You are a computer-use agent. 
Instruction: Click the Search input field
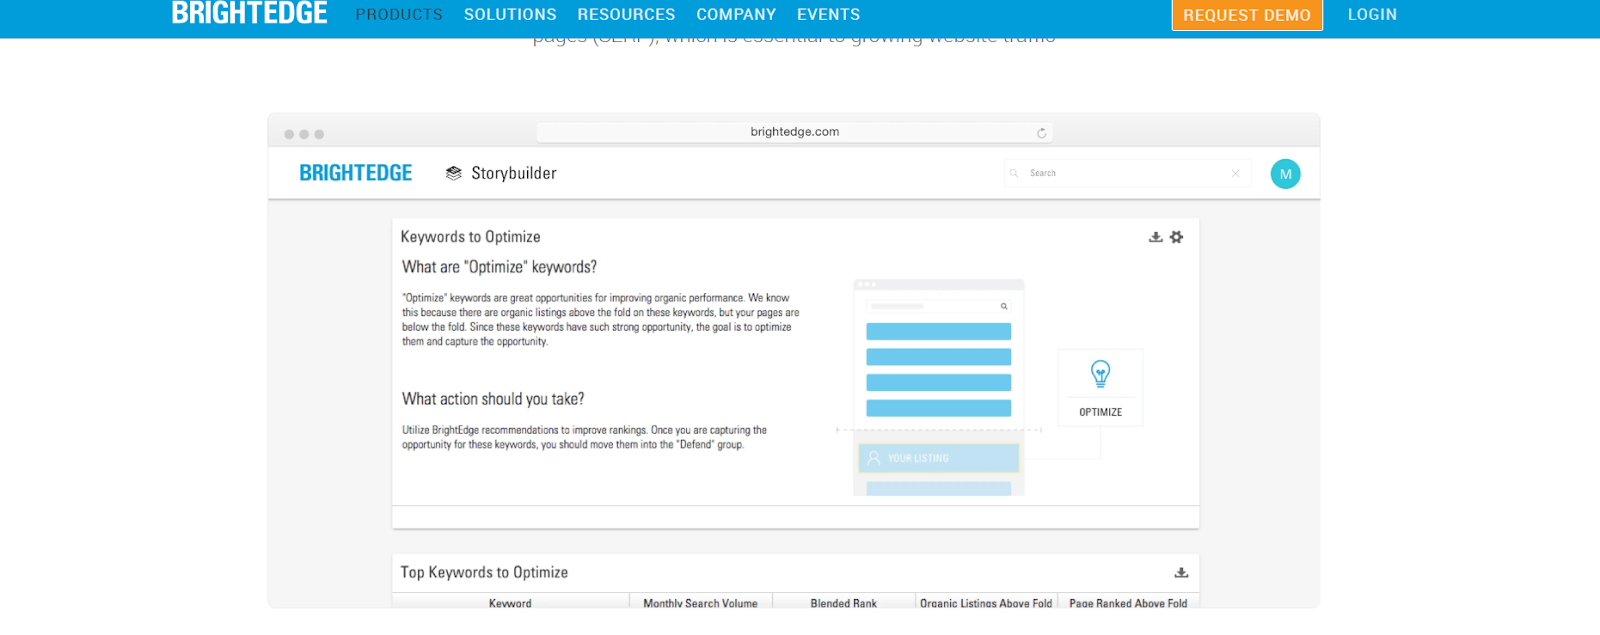coord(1127,173)
